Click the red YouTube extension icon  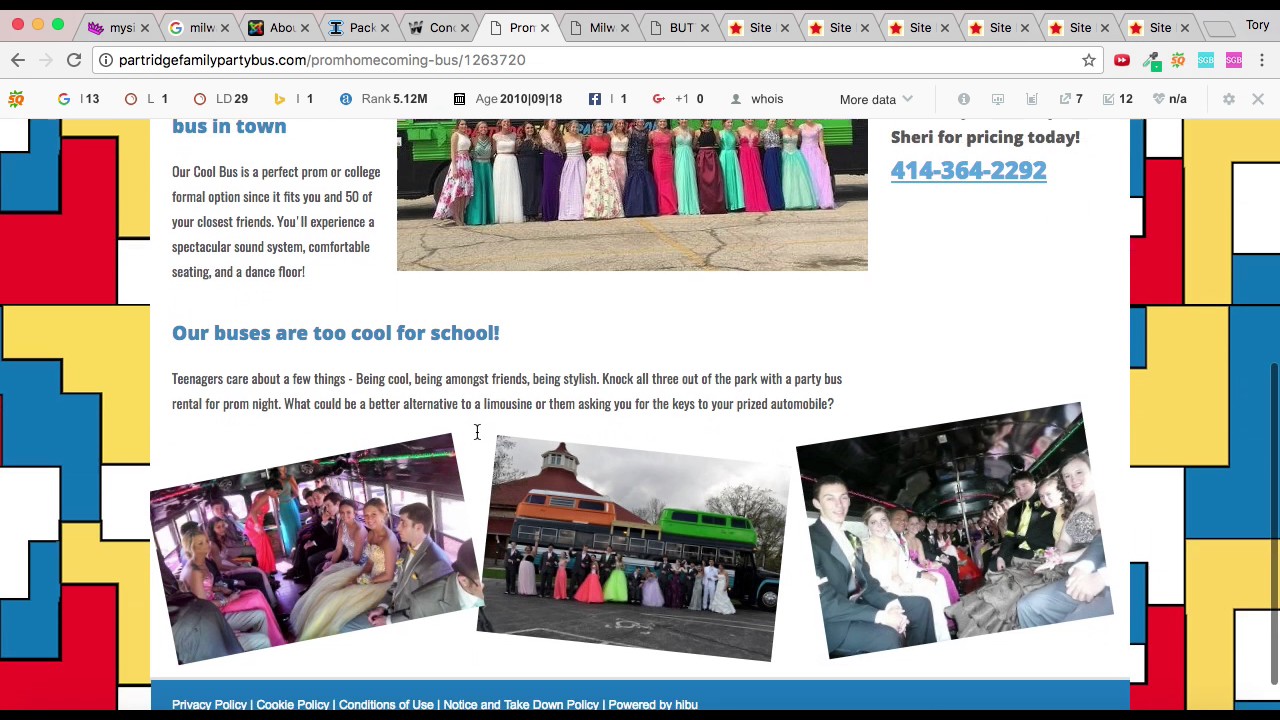point(1122,60)
